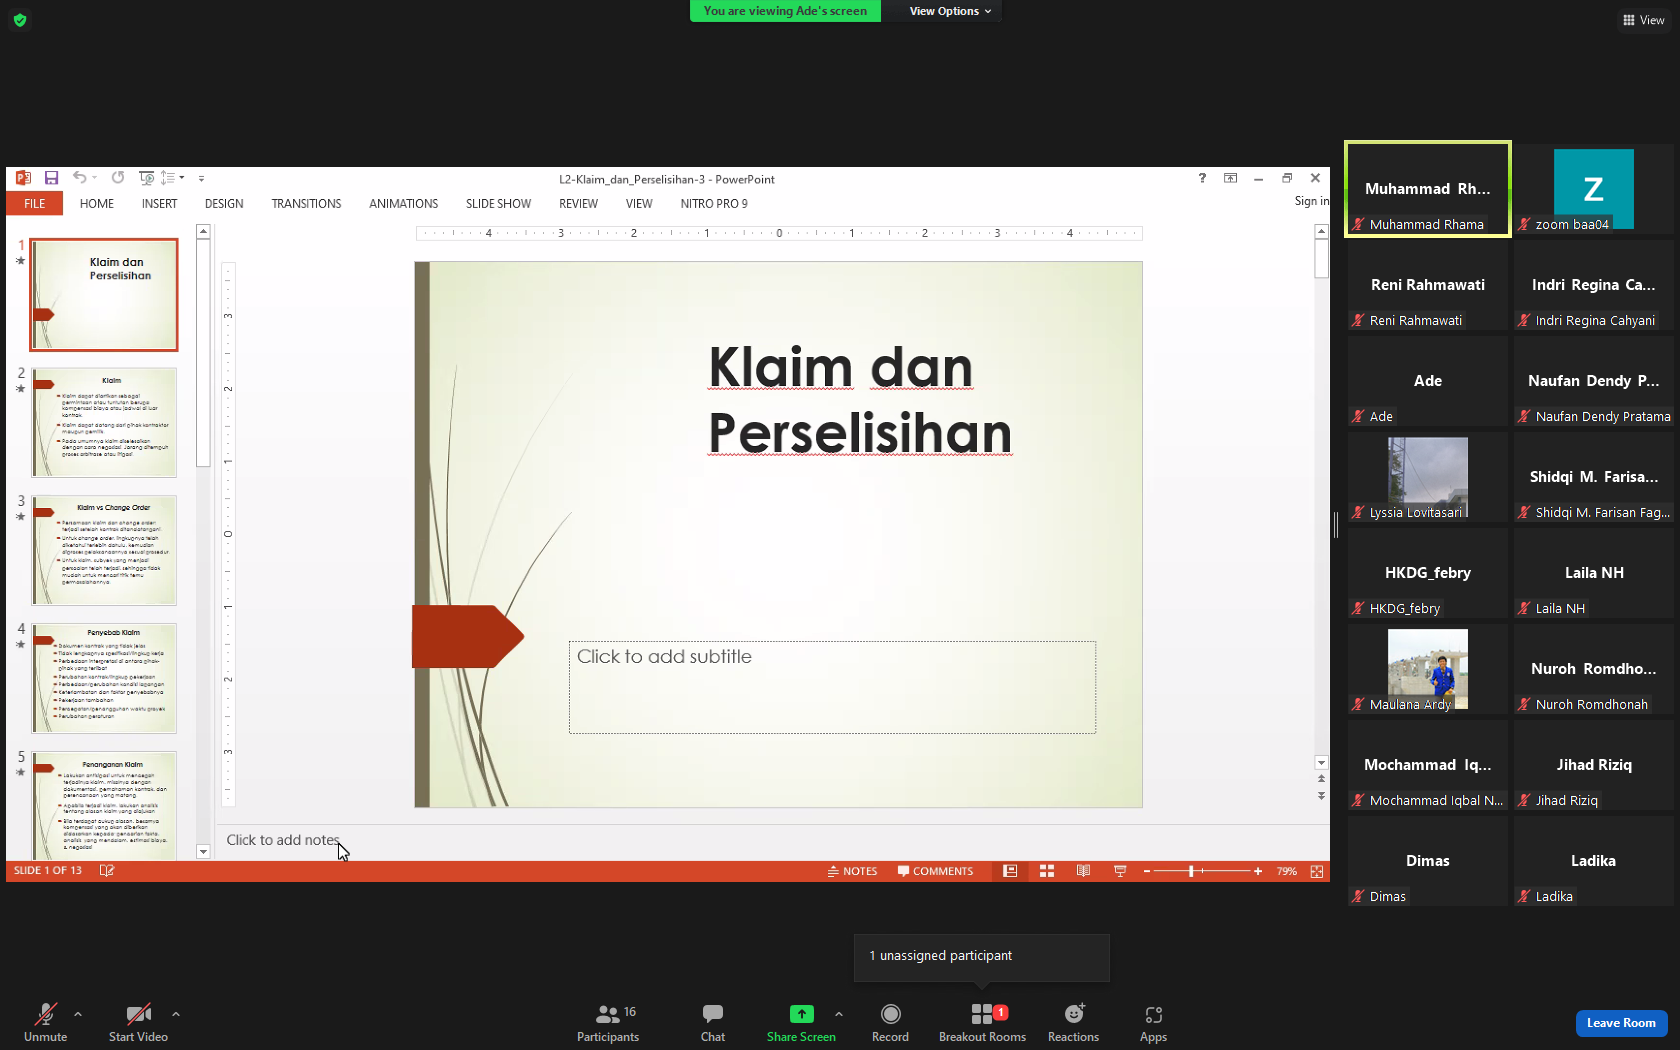Viewport: 1680px width, 1050px height.
Task: Unmute the microphone
Action: (x=46, y=1022)
